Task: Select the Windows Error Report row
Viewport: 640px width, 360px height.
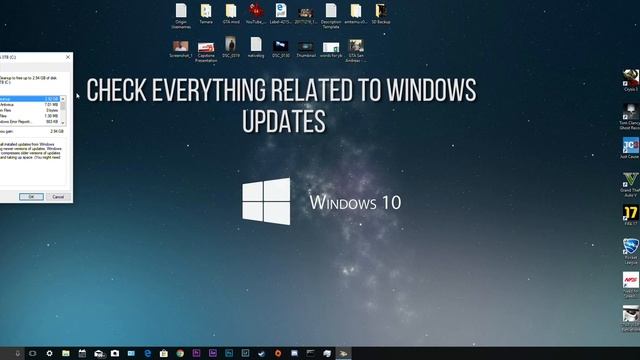Action: [x=30, y=122]
